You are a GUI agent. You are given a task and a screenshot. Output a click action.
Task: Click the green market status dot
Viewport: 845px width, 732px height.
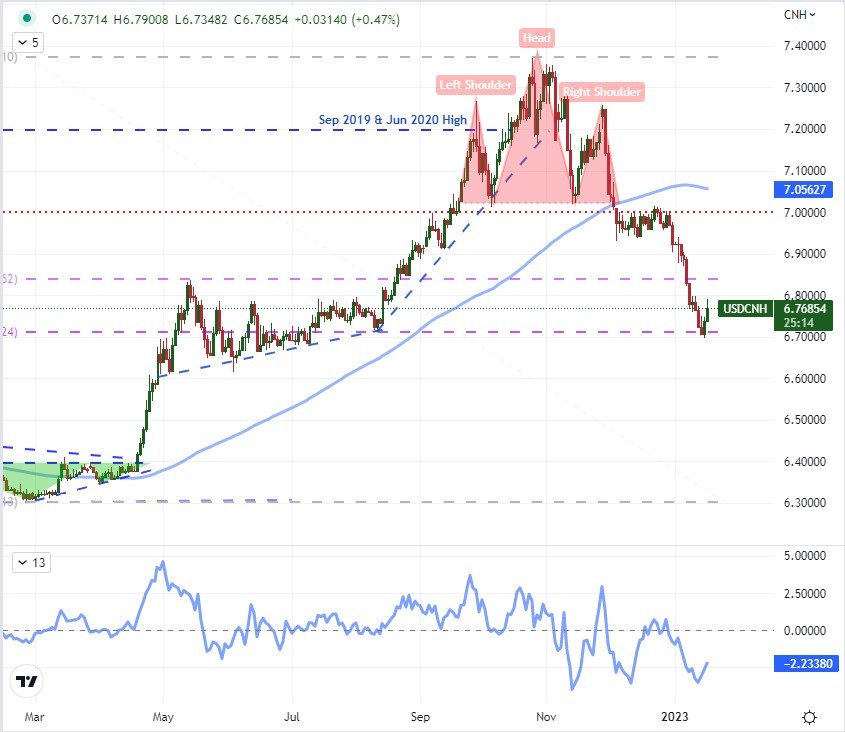tap(26, 18)
